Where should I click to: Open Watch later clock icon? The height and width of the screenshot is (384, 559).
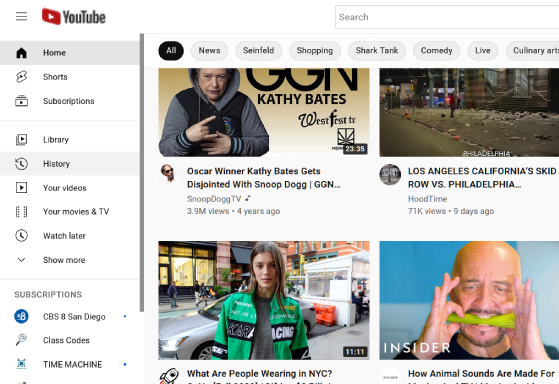pos(21,236)
